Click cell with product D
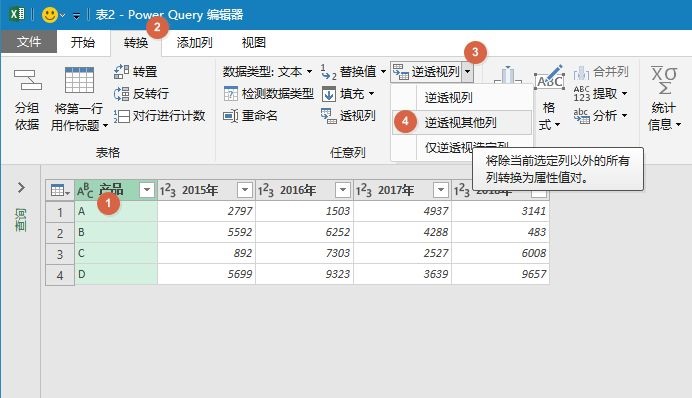692x398 pixels. (x=116, y=274)
